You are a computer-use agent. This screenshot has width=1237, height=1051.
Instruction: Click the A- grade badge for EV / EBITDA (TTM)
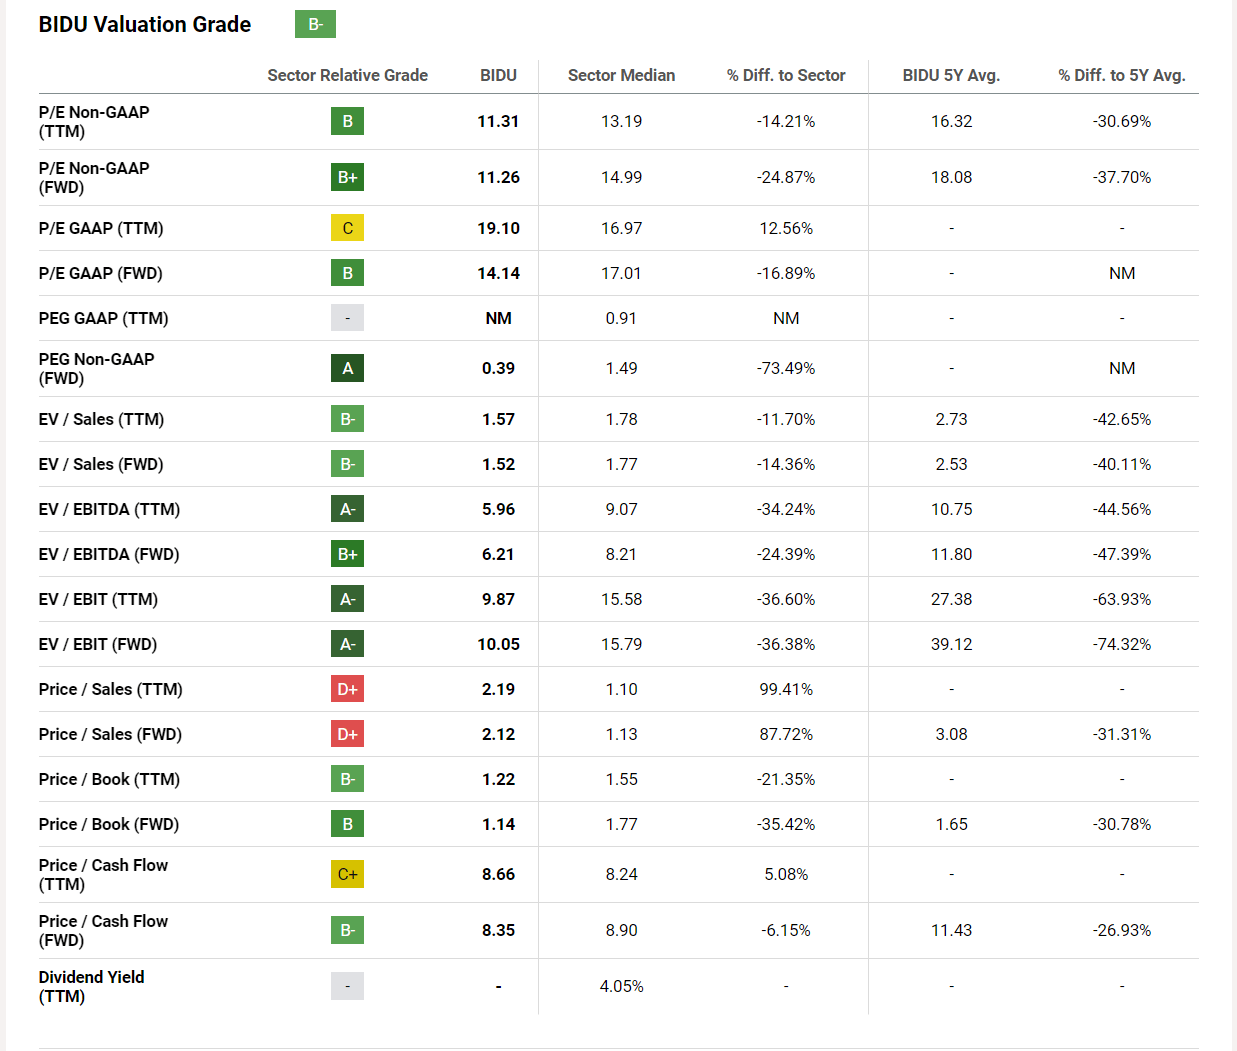[x=347, y=509]
